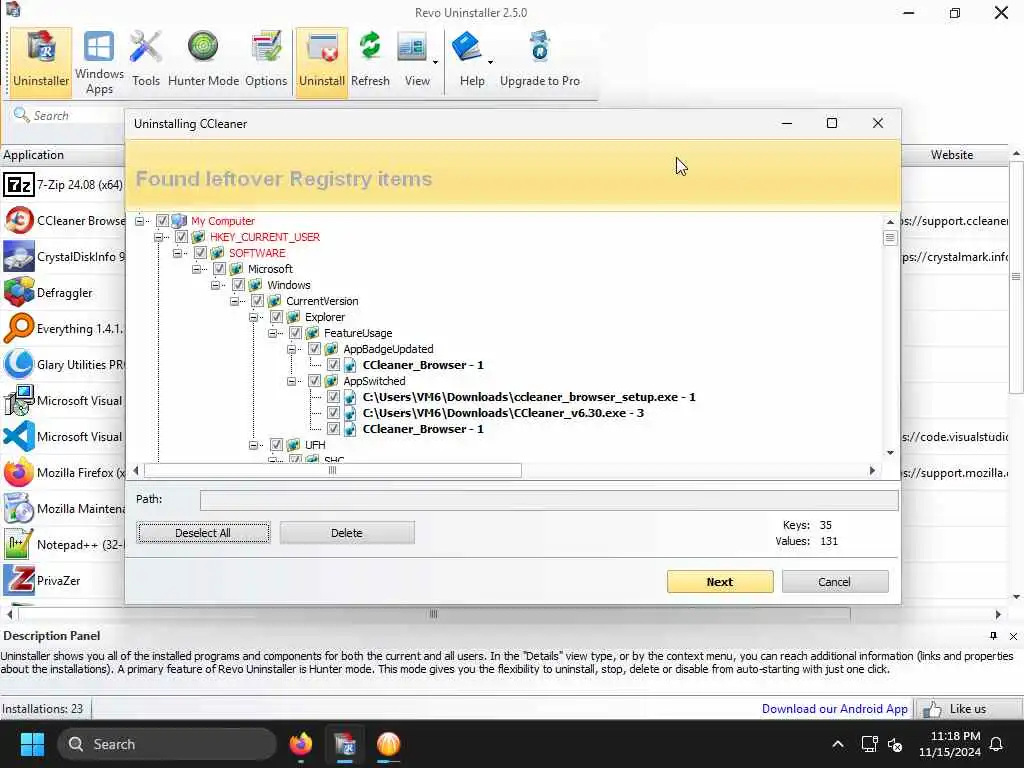Click the registry tree horizontal scrollbar thumb
Viewport: 1024px width, 768px height.
332,470
